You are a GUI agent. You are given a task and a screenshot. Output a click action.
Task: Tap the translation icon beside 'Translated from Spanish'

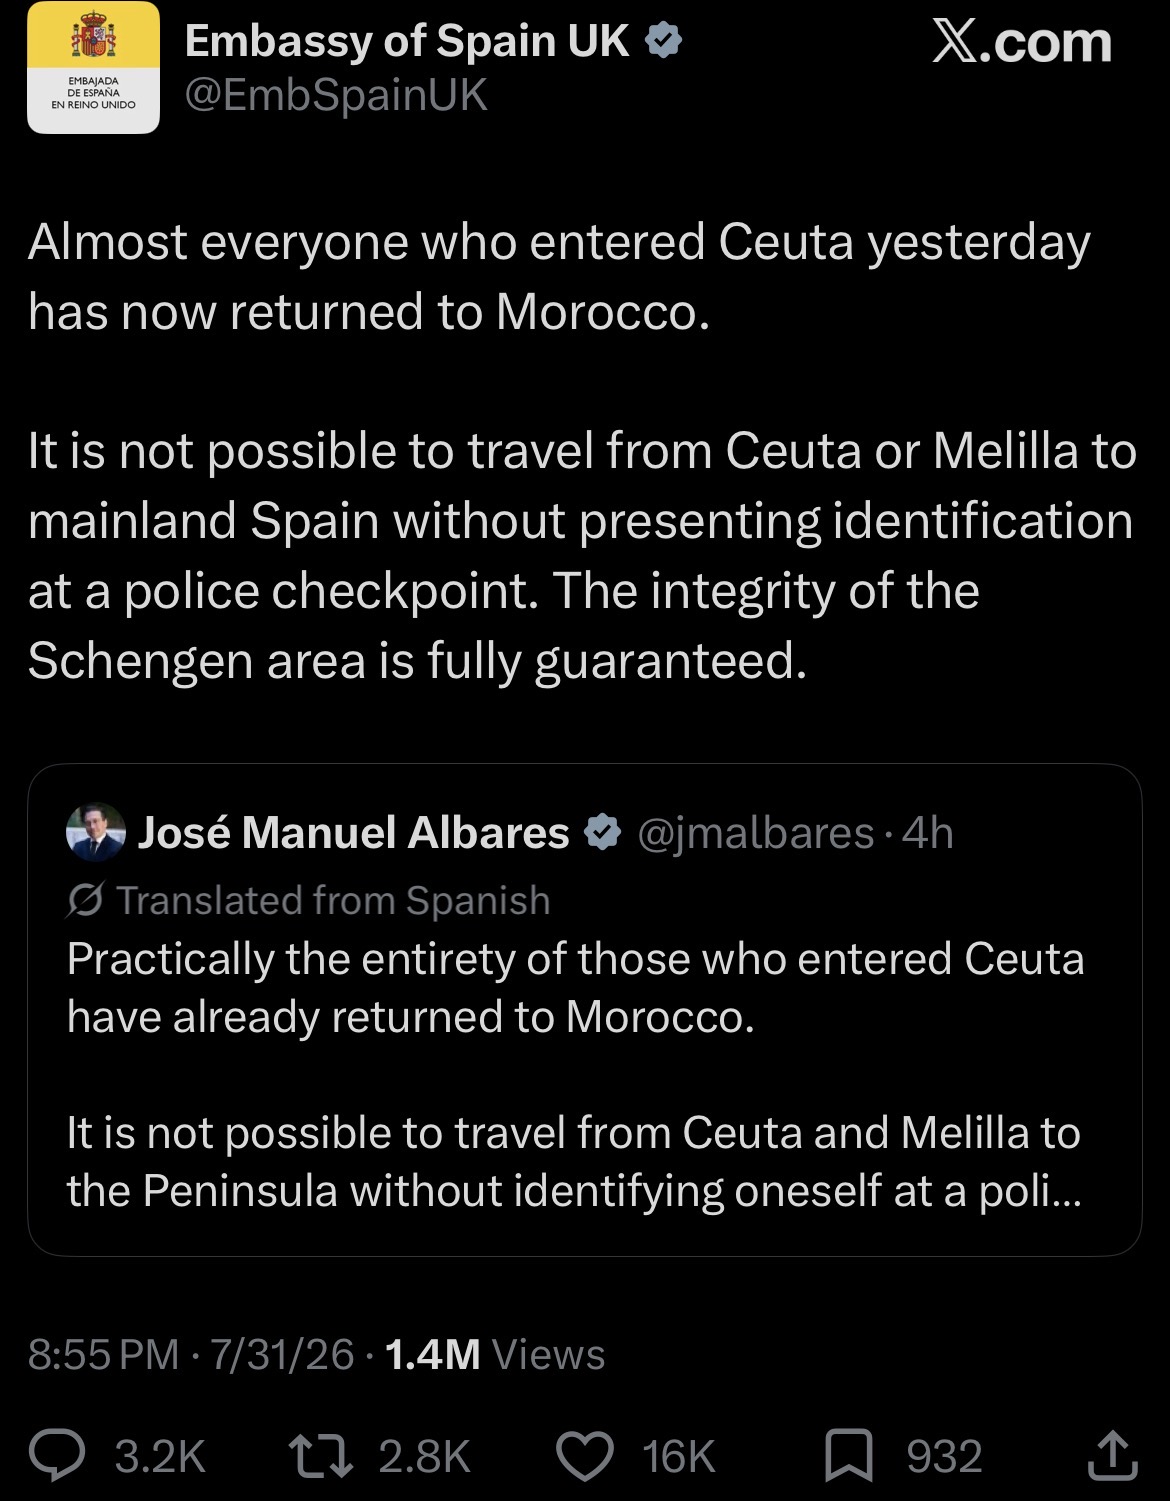pos(85,900)
